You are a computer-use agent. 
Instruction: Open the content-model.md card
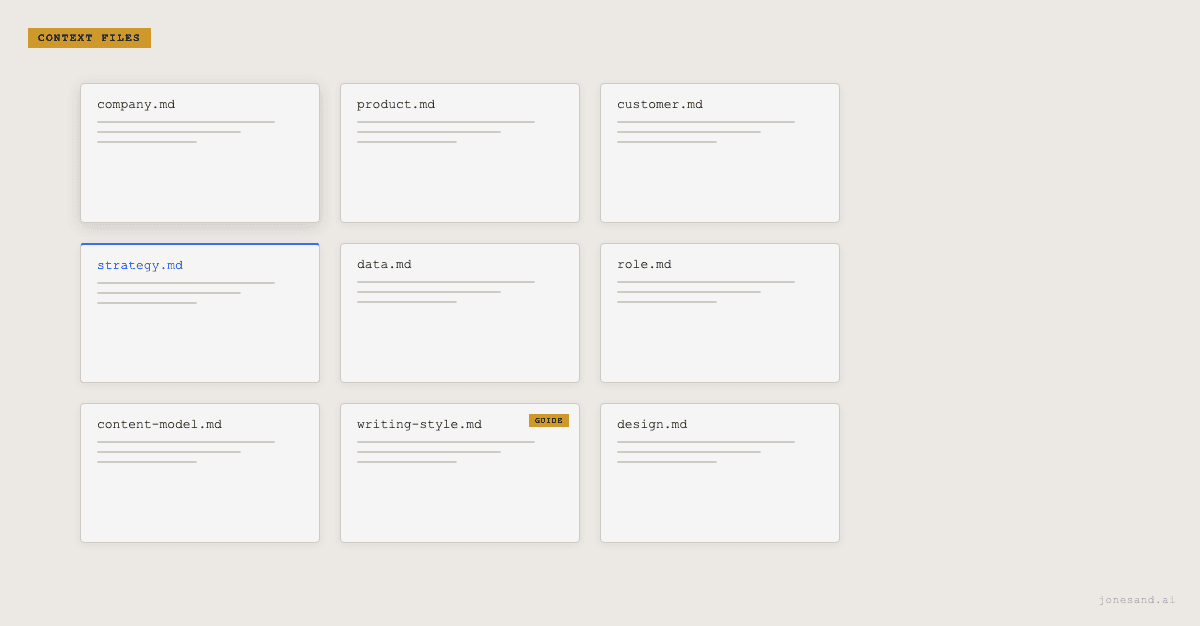(x=200, y=473)
